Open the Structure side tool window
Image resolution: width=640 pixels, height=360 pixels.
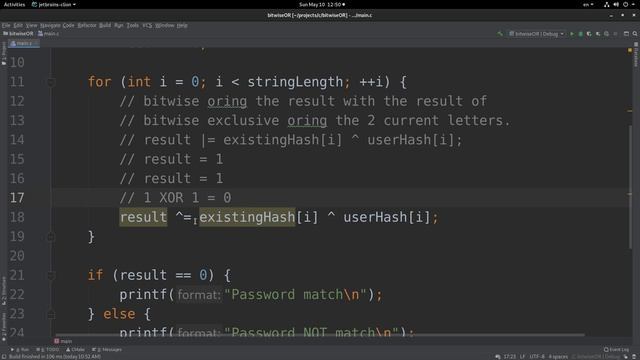pos(4,291)
